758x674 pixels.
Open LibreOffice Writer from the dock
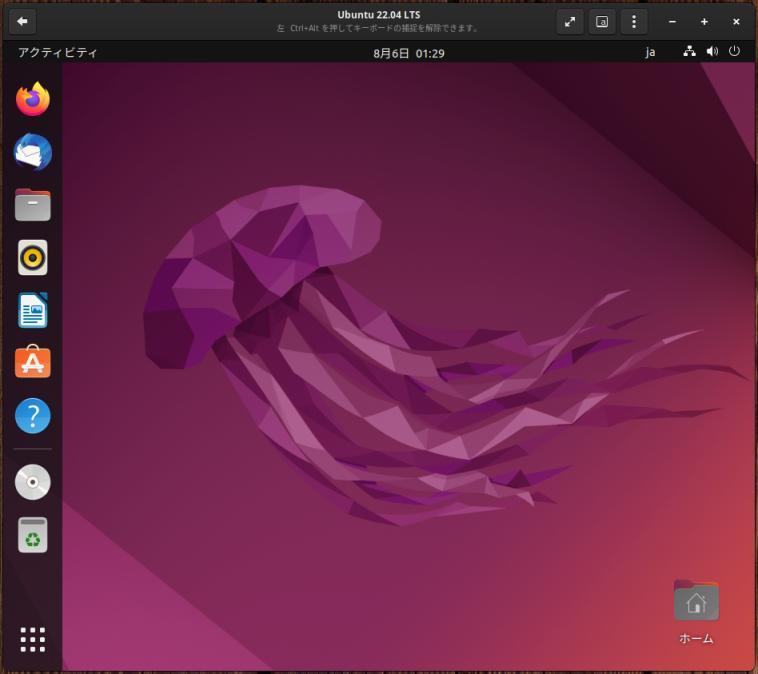(32, 310)
